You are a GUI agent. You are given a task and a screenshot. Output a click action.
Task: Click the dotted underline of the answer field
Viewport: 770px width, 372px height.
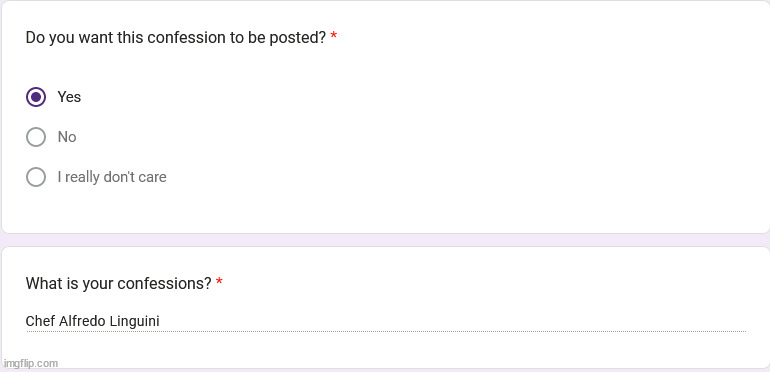pos(386,331)
